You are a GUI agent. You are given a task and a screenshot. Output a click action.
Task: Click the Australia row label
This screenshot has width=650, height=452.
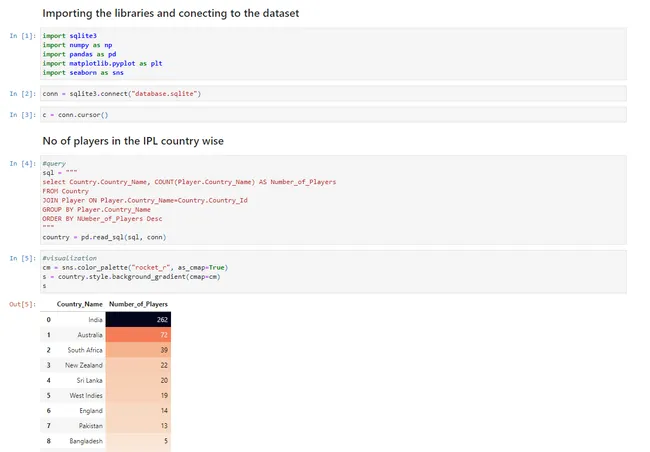click(x=90, y=335)
